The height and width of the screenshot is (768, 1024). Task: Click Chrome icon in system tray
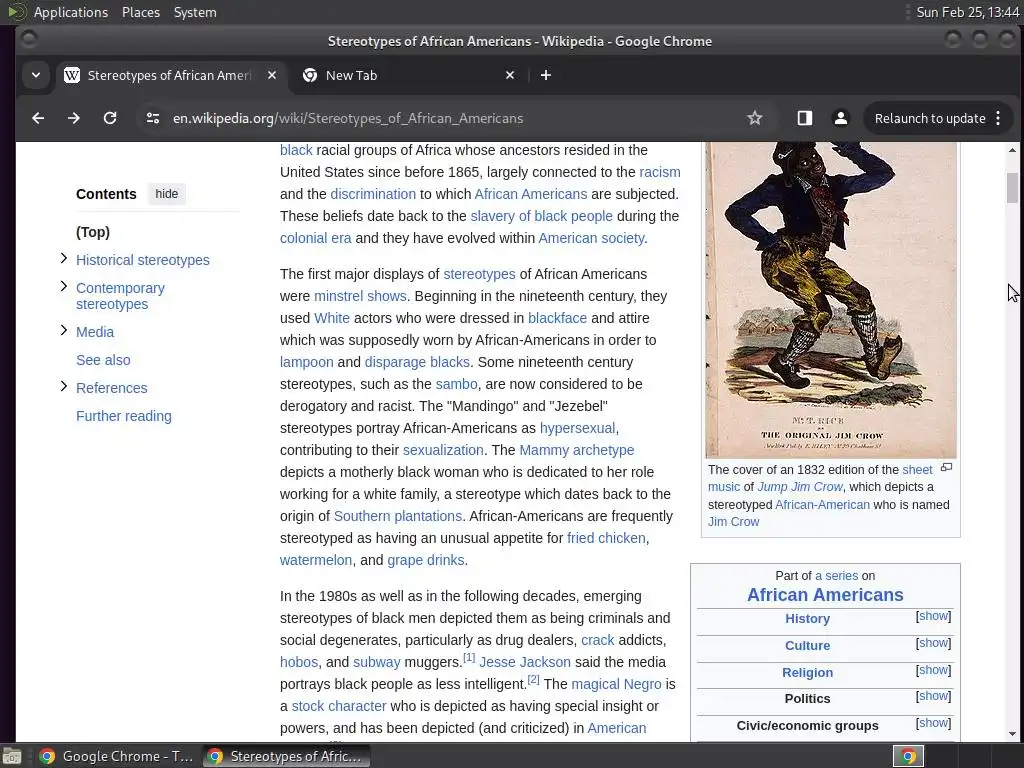pyautogui.click(x=908, y=756)
